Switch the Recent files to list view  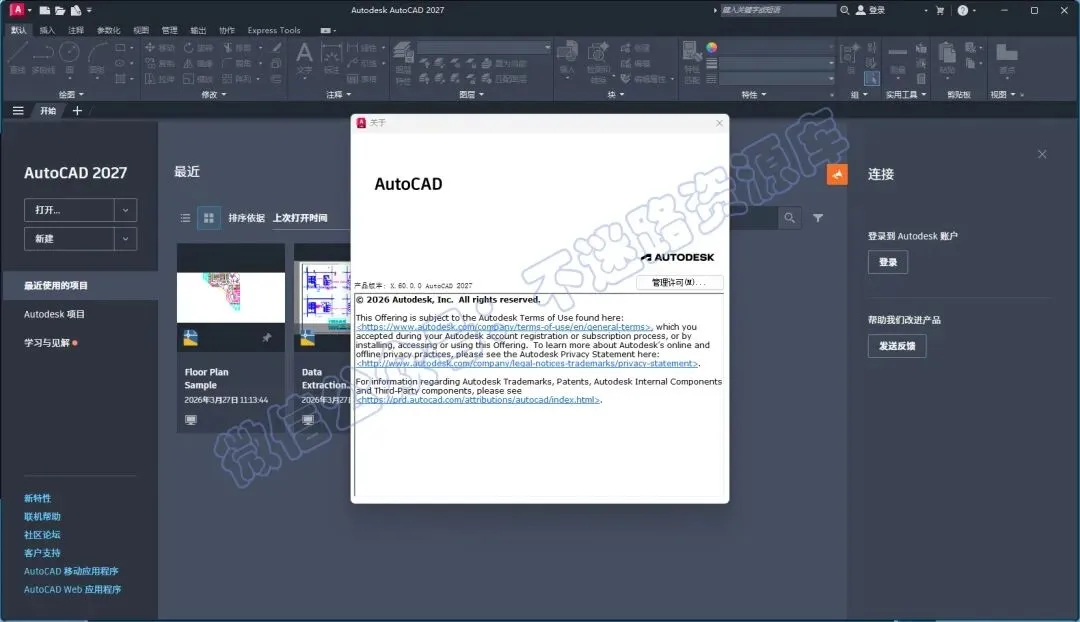pyautogui.click(x=185, y=218)
